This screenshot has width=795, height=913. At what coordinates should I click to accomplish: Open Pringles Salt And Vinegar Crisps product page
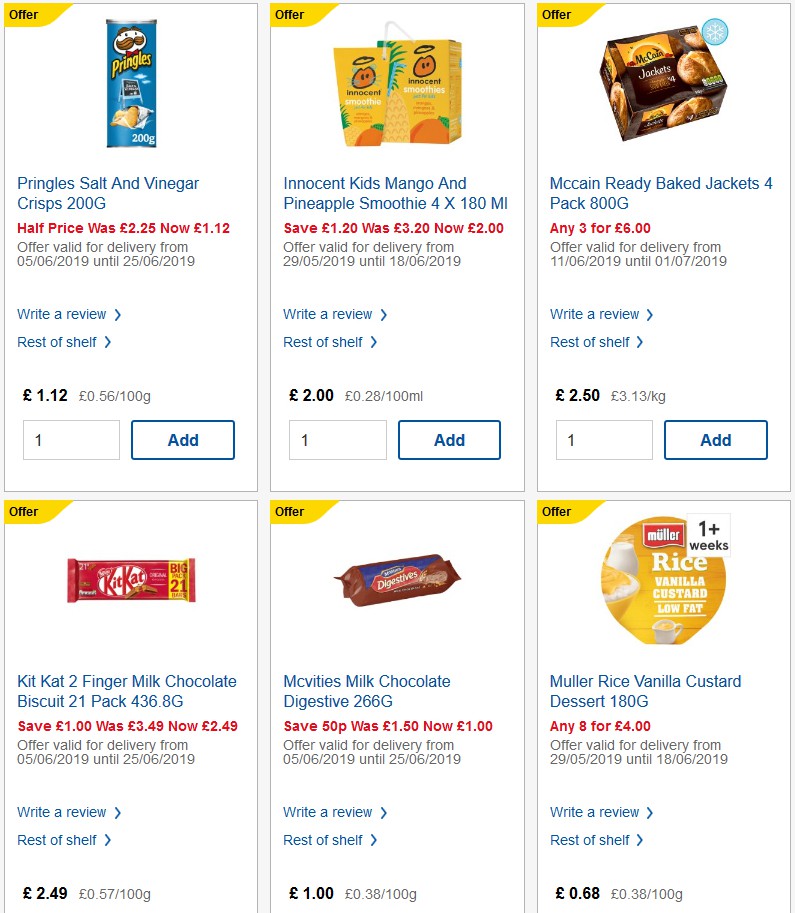(107, 193)
